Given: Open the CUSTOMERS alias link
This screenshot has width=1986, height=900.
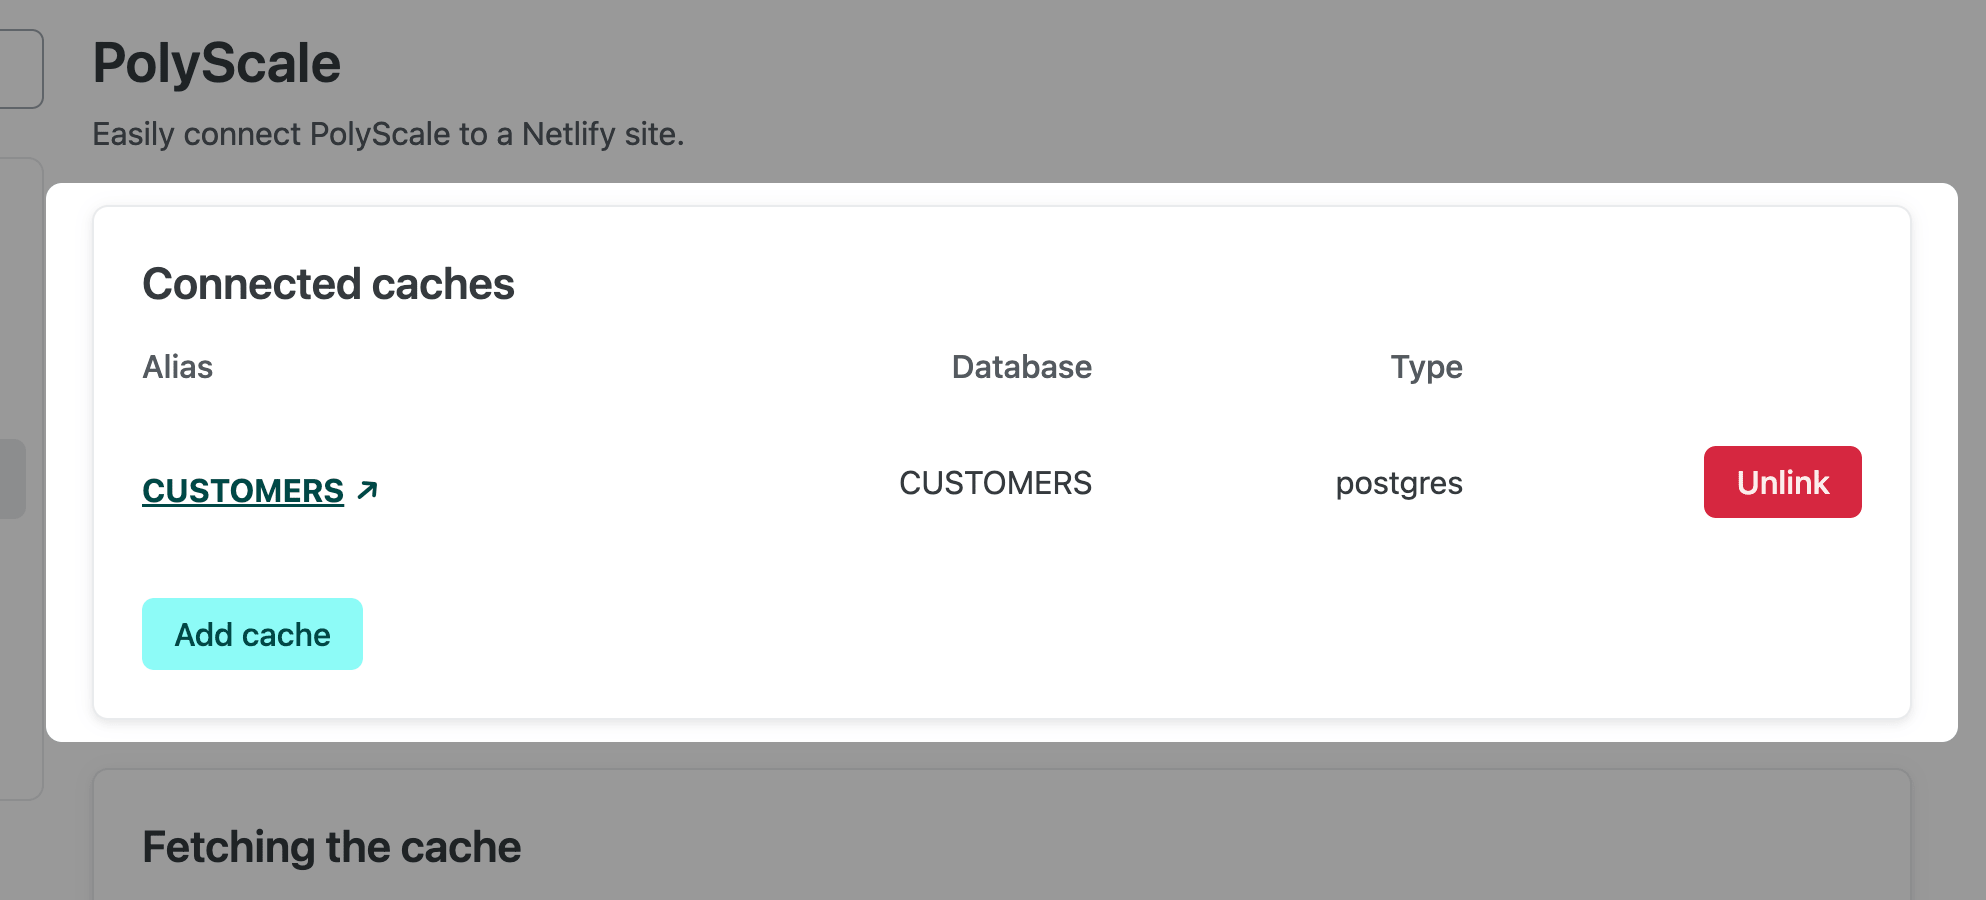Looking at the screenshot, I should (x=243, y=491).
